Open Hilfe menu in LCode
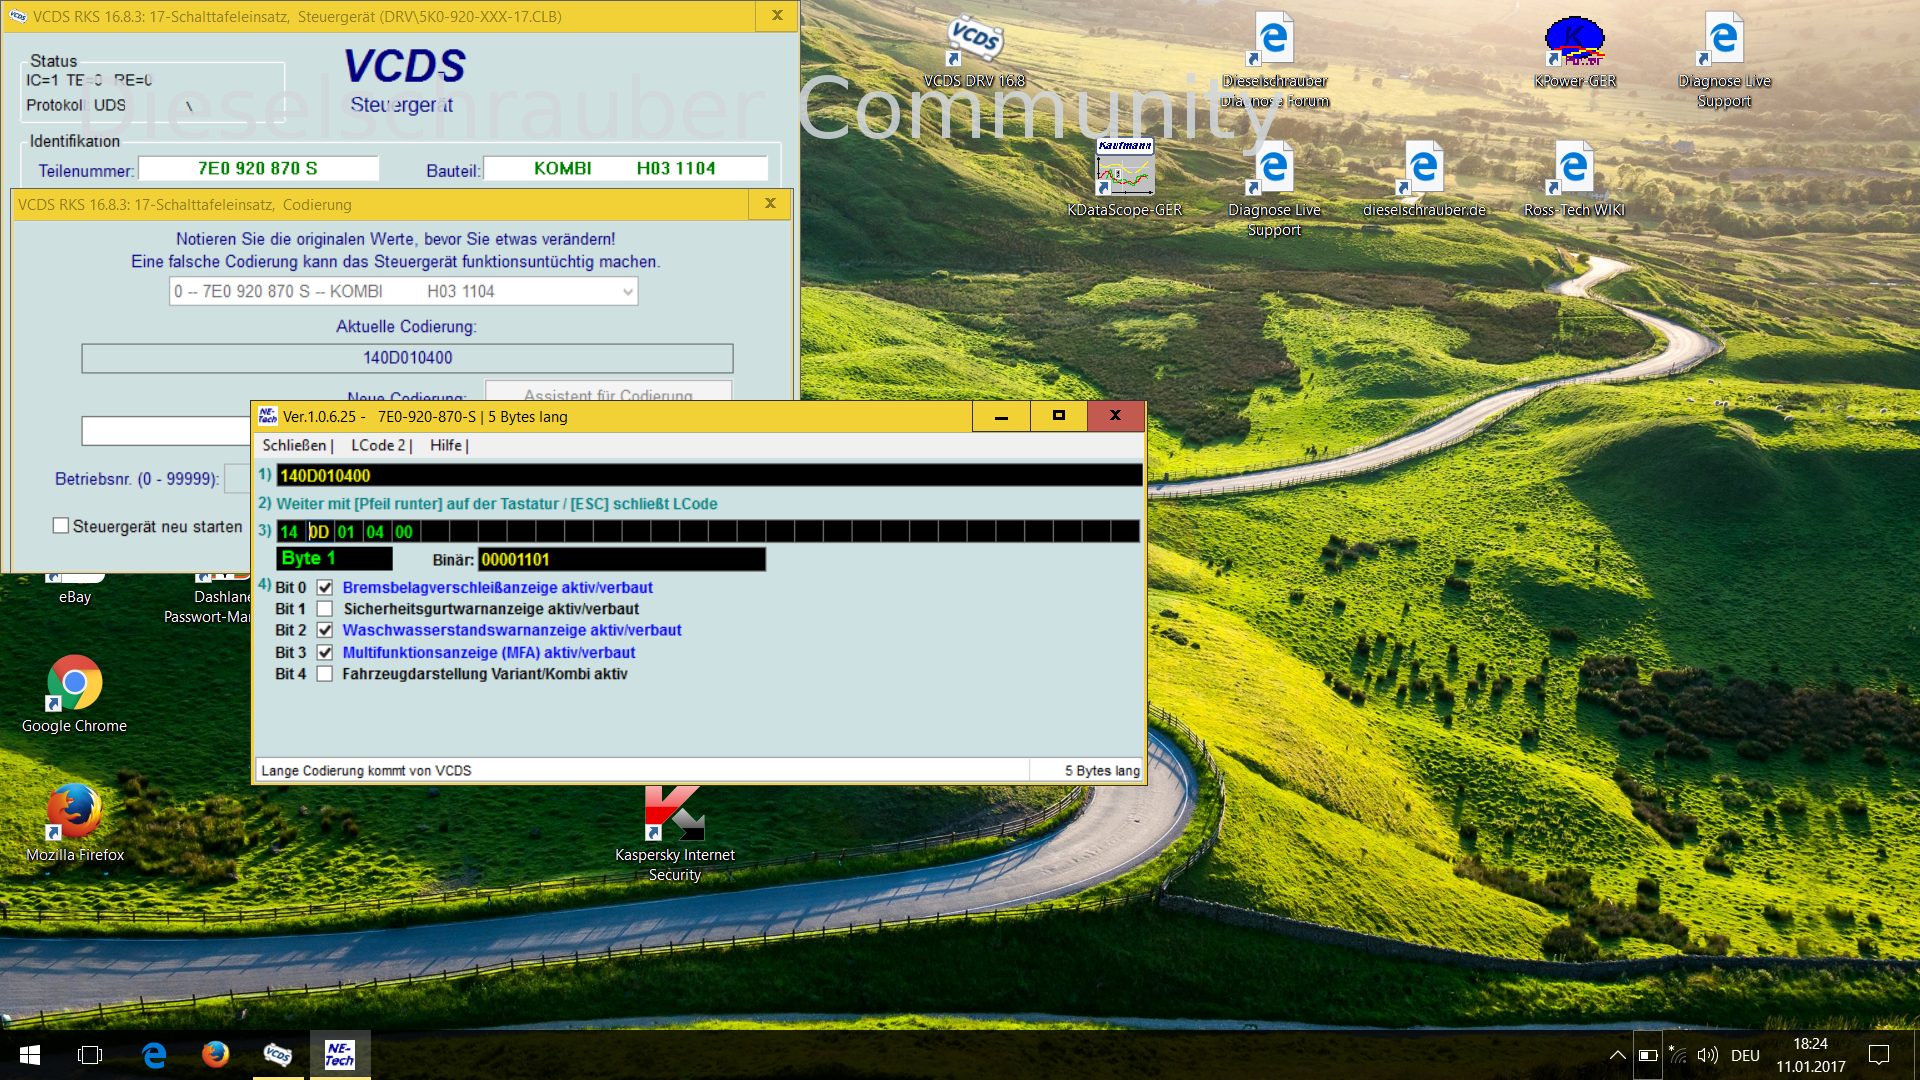 449,445
